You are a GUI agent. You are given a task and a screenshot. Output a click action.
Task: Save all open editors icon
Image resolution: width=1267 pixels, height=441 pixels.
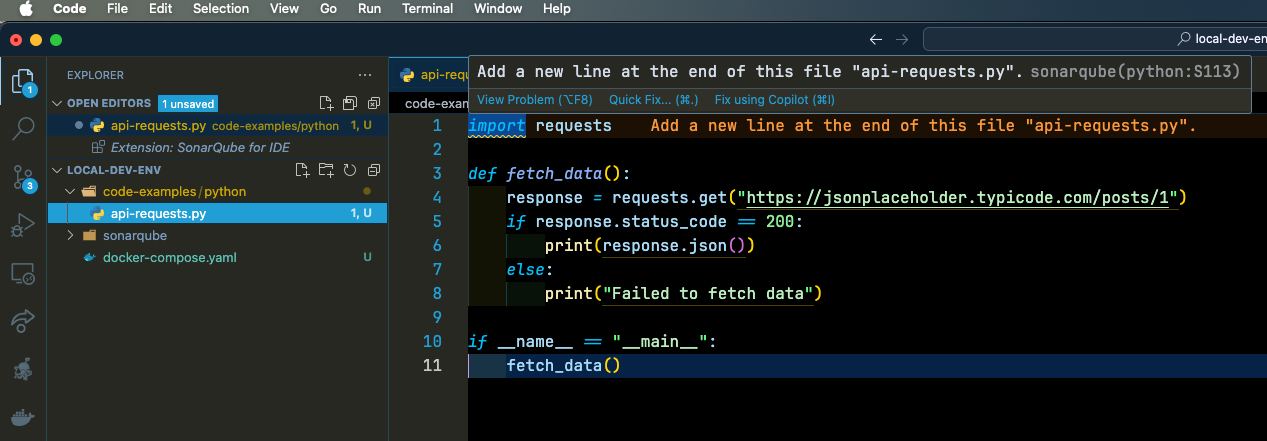(350, 103)
